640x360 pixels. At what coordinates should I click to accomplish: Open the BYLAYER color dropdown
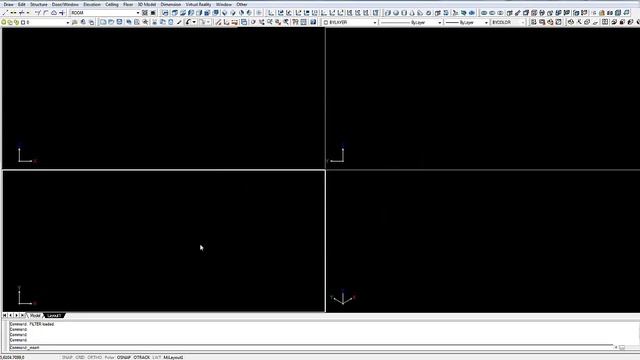375,22
